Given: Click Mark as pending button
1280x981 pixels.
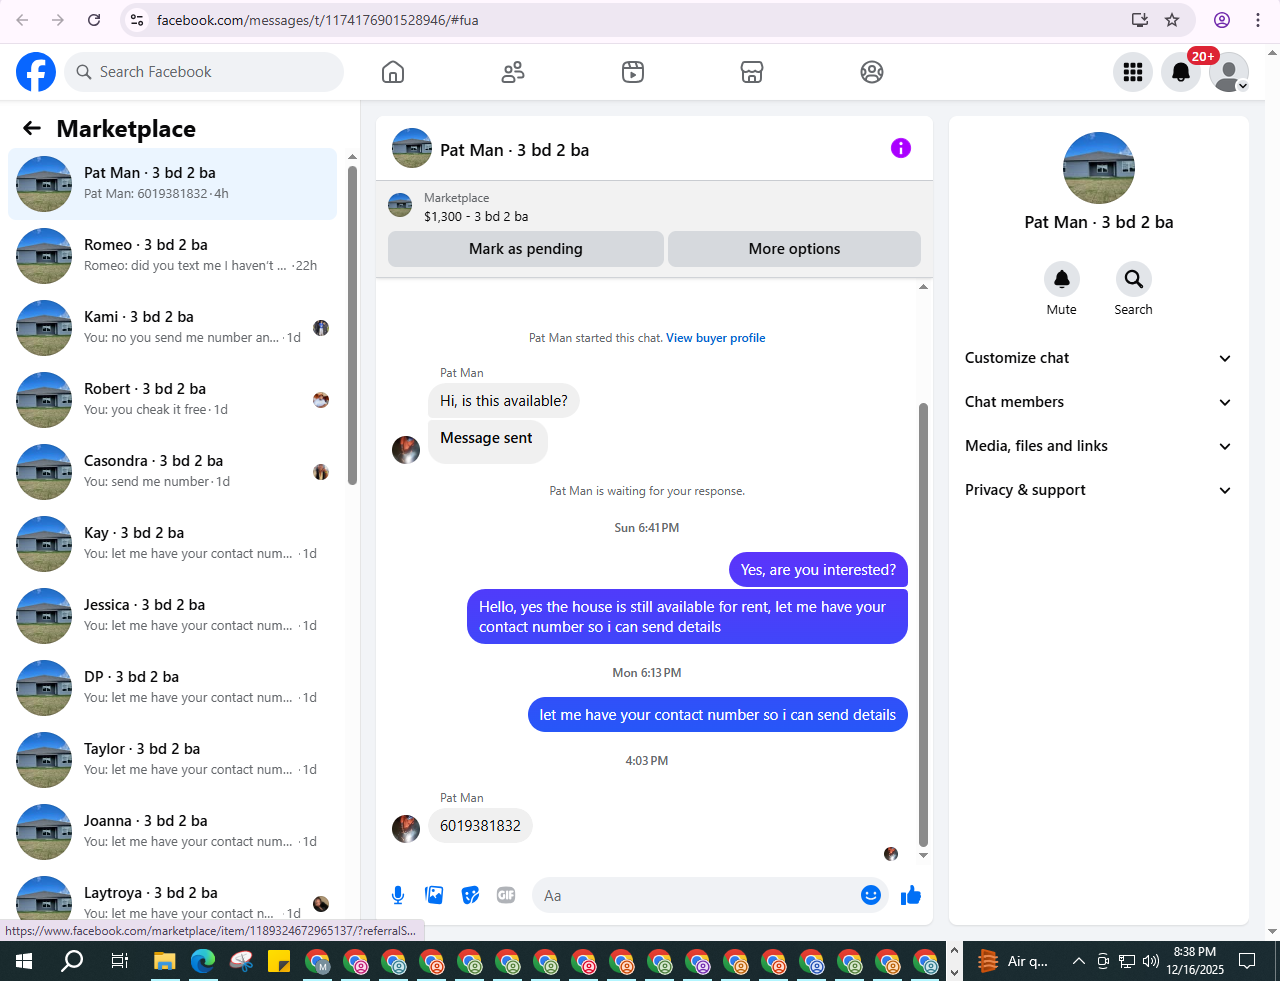Looking at the screenshot, I should coord(526,249).
